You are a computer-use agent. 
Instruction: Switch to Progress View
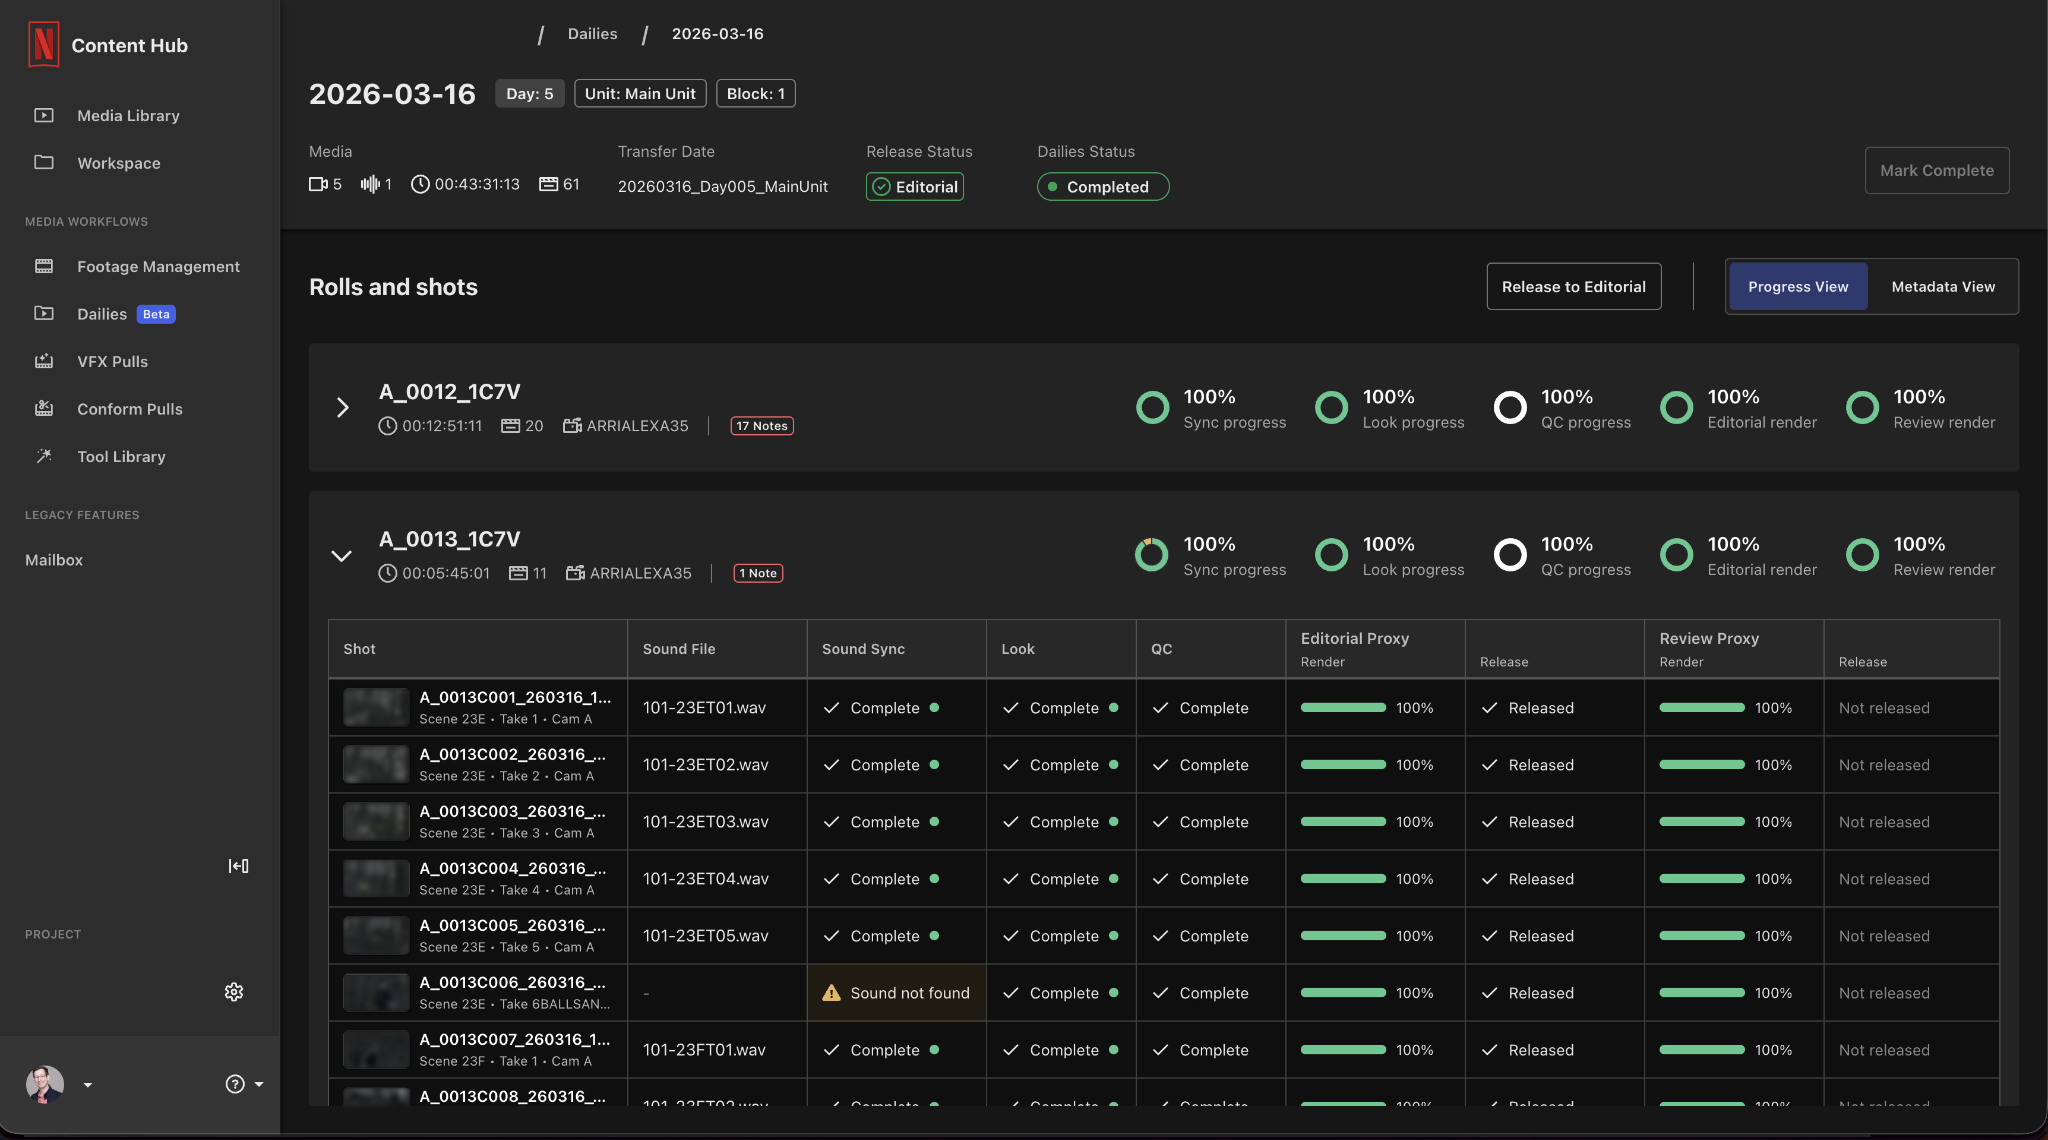(x=1798, y=287)
